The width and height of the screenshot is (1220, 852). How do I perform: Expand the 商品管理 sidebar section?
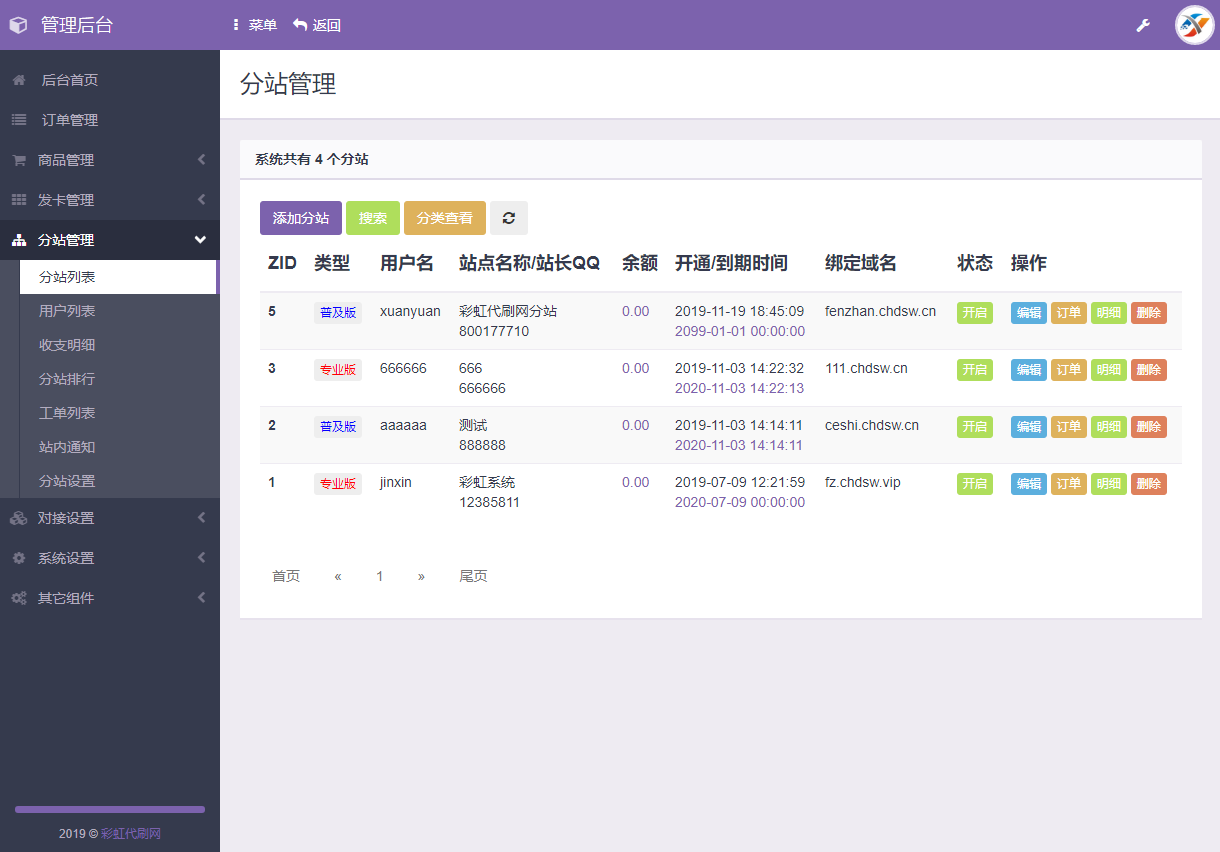(x=110, y=159)
